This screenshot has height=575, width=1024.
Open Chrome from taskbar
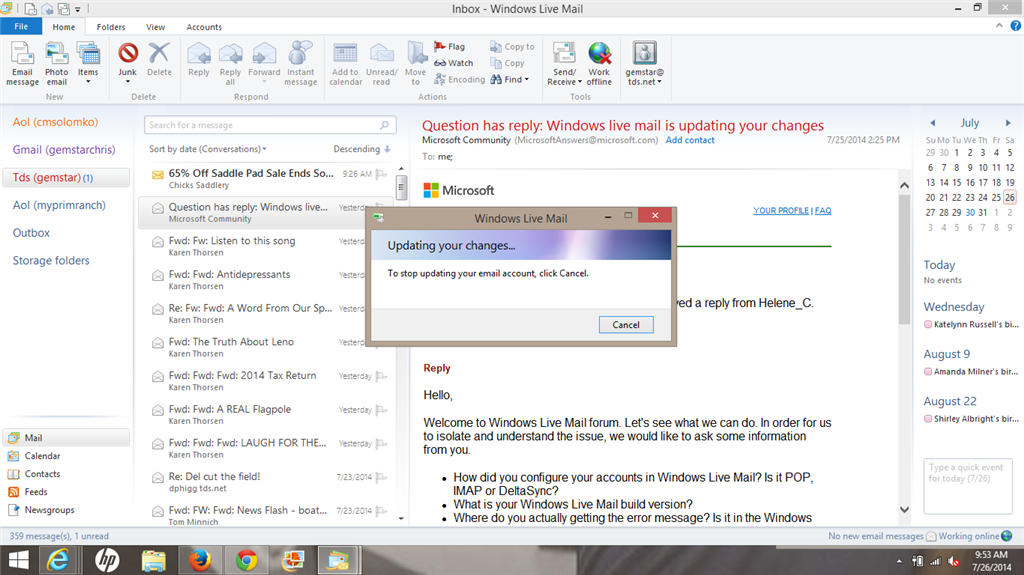tap(246, 560)
